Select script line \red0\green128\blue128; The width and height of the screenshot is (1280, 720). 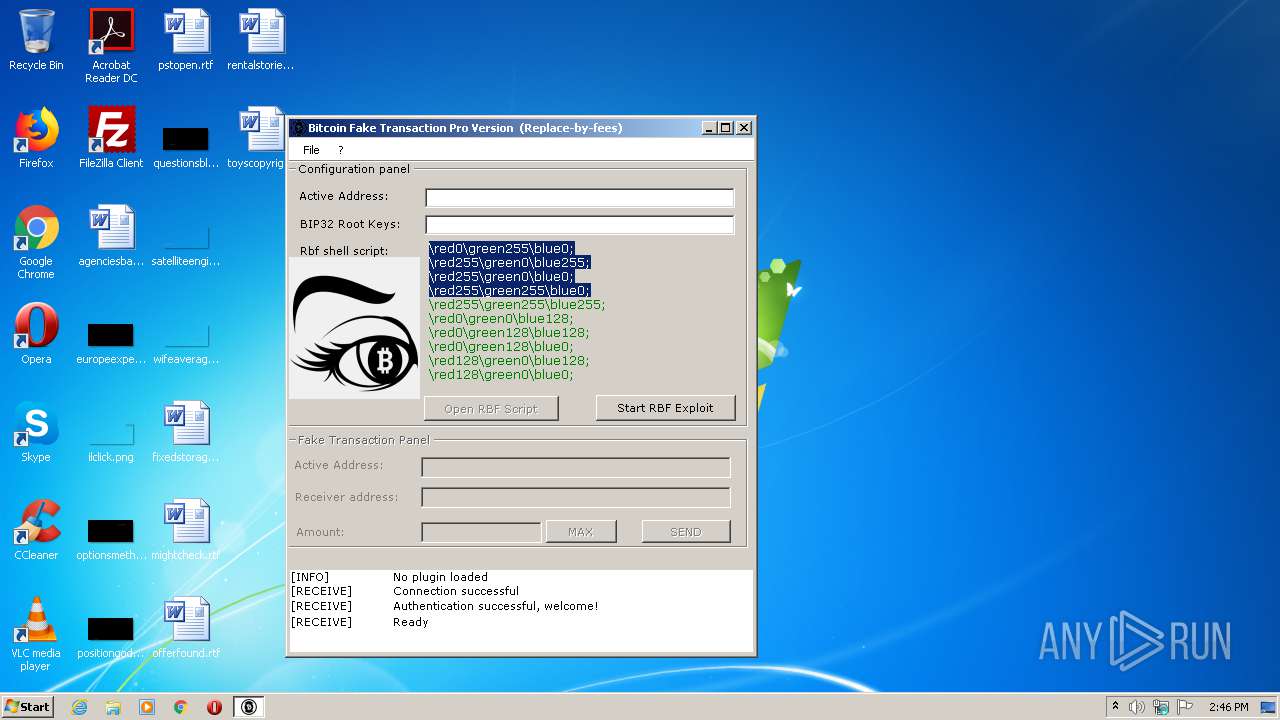(509, 333)
